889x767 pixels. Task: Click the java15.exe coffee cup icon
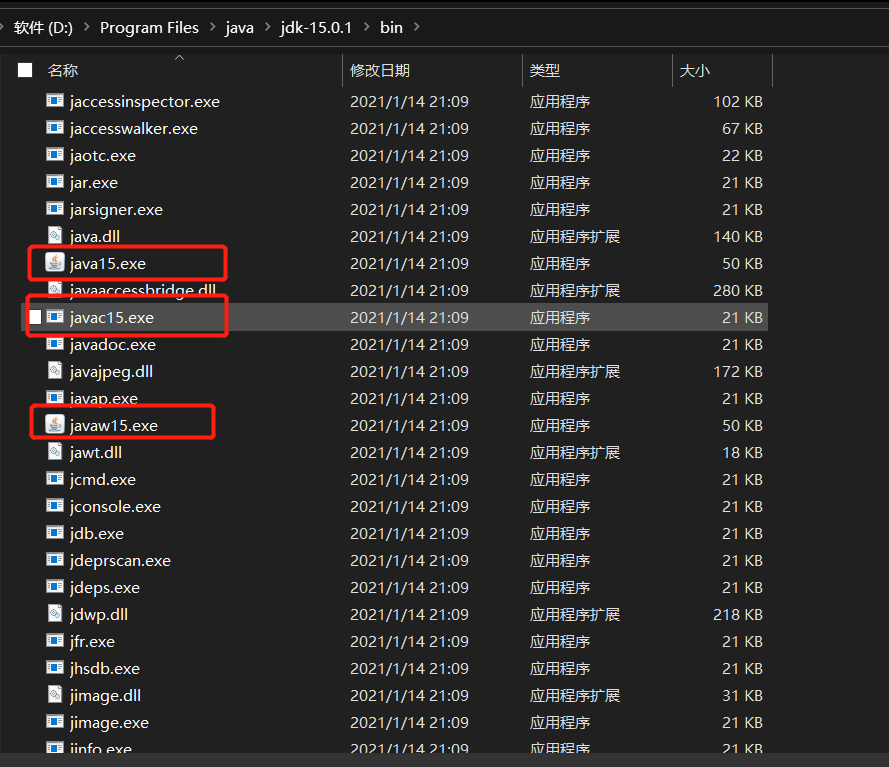click(x=54, y=263)
